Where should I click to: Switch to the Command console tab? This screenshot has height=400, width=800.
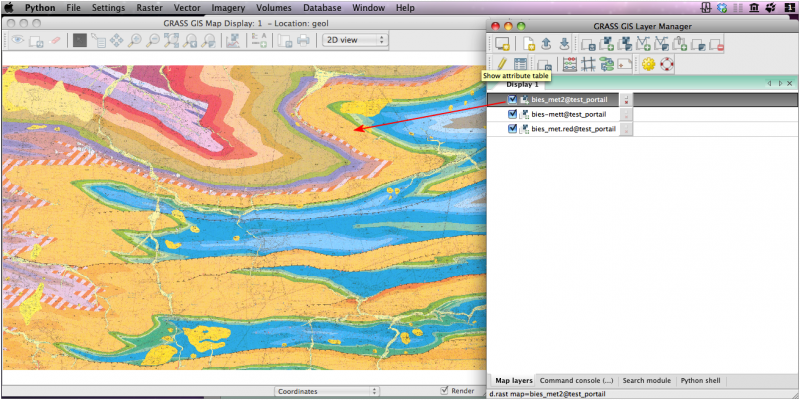(578, 381)
